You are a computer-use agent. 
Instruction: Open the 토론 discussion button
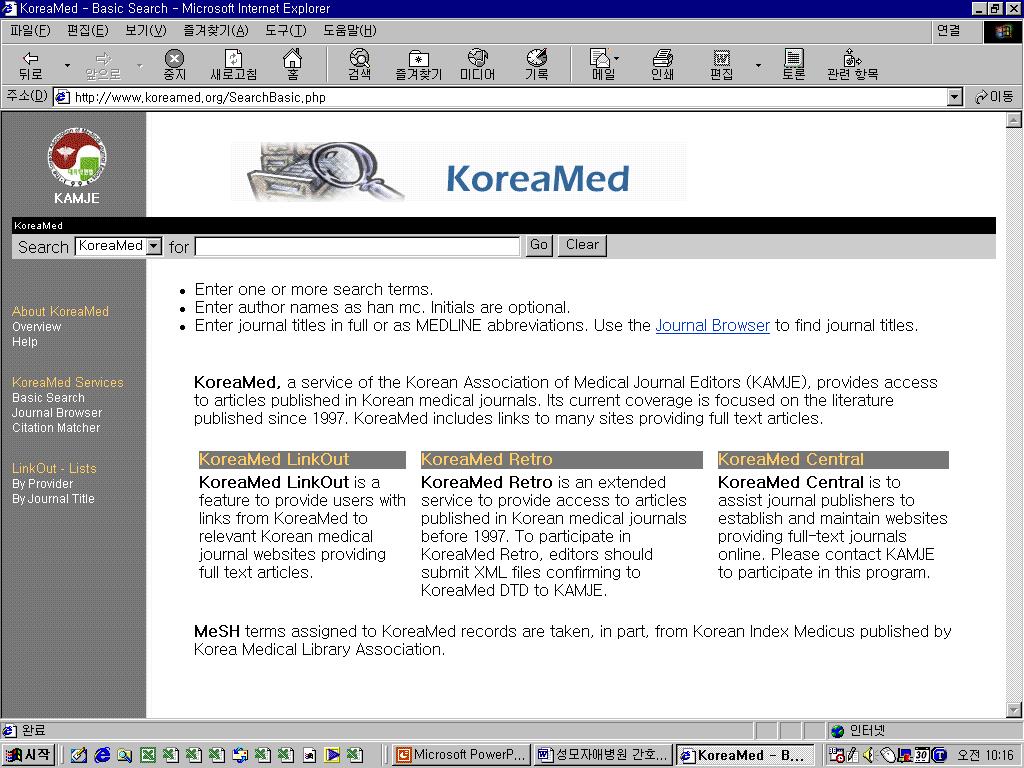coord(793,65)
